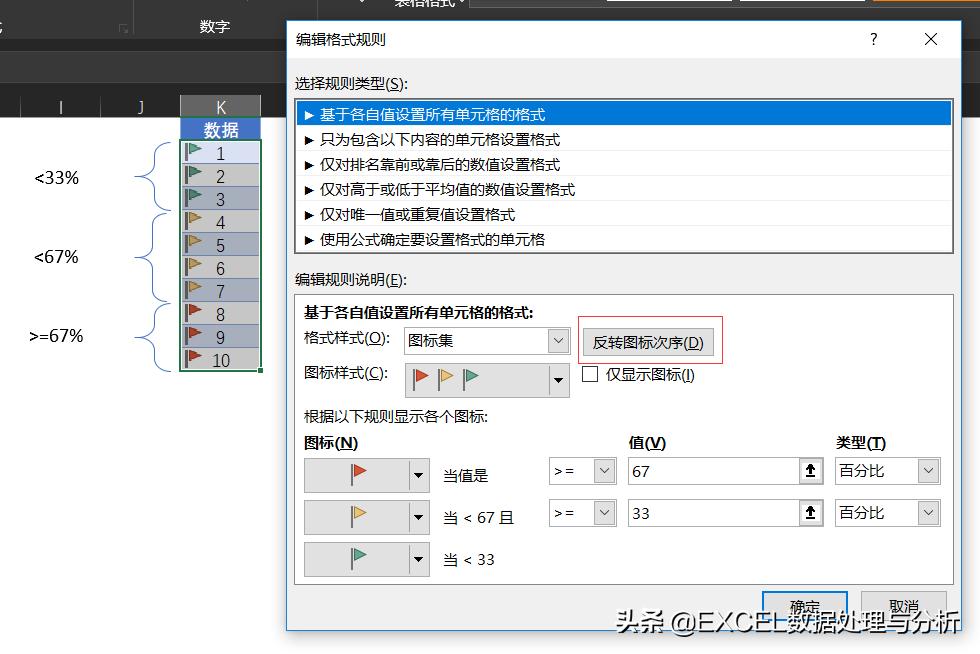Viewport: 980px width, 654px height.
Task: Open the first 百分比 type dropdown
Action: click(x=927, y=470)
